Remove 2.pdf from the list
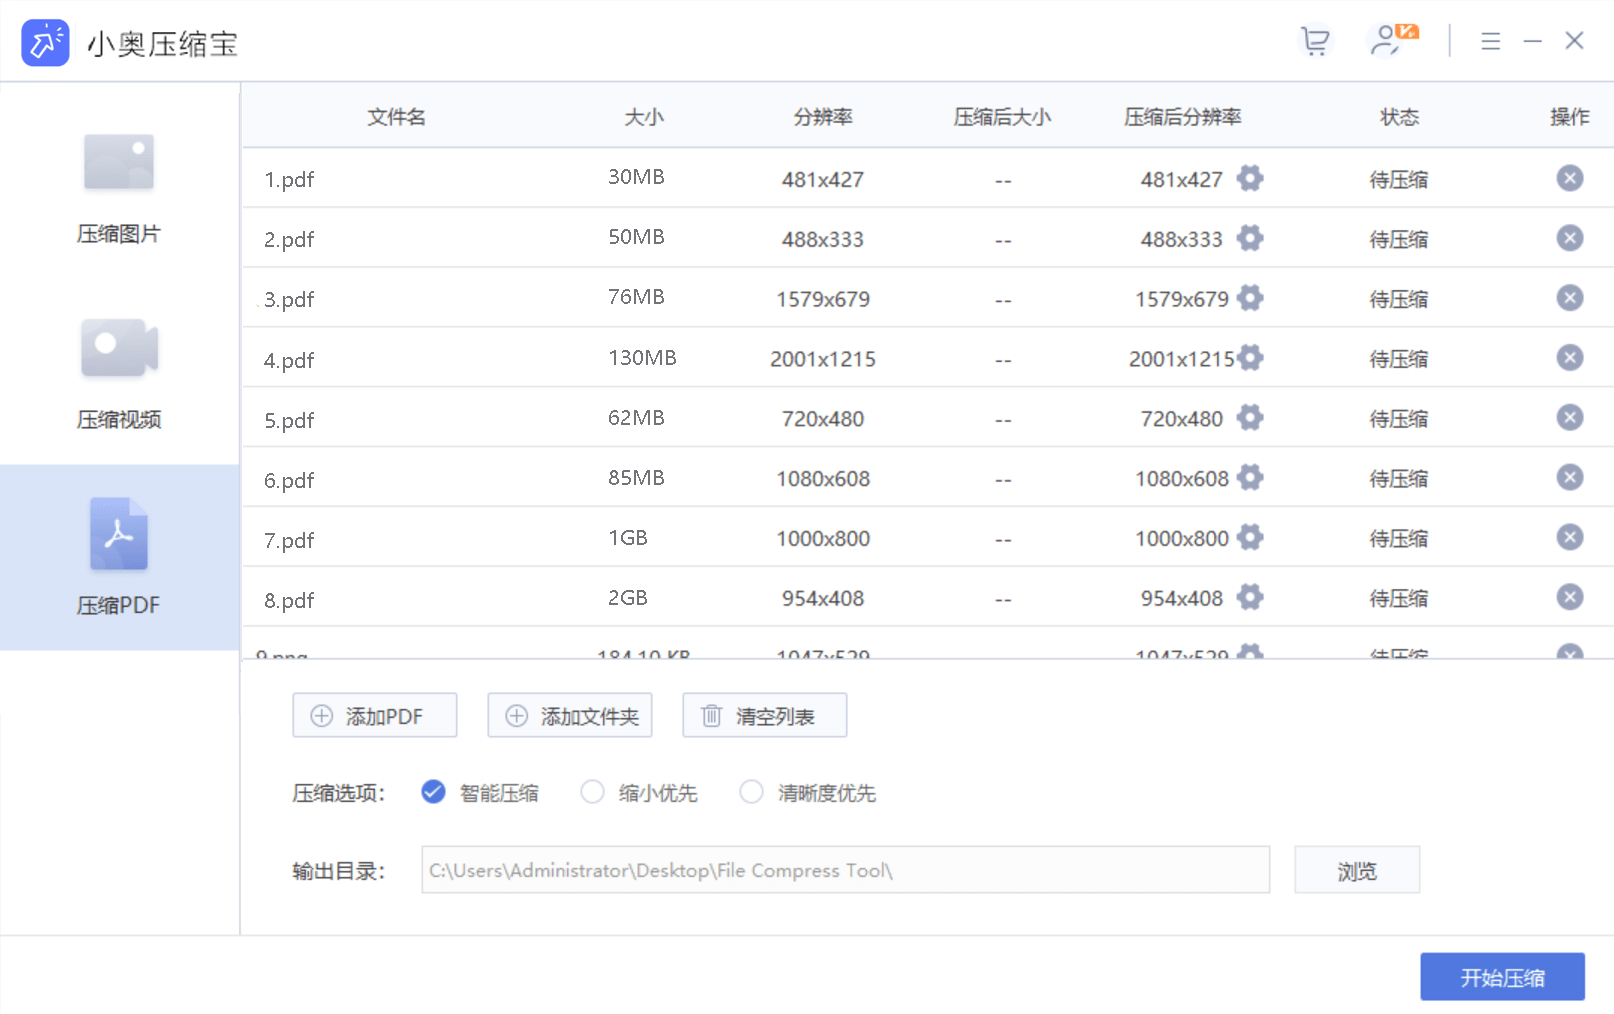This screenshot has height=1014, width=1614. click(1569, 238)
